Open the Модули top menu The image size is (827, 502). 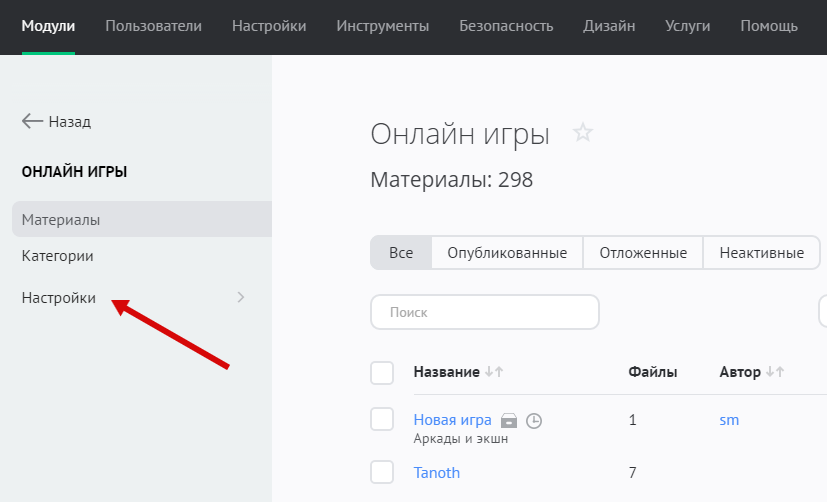click(x=48, y=26)
